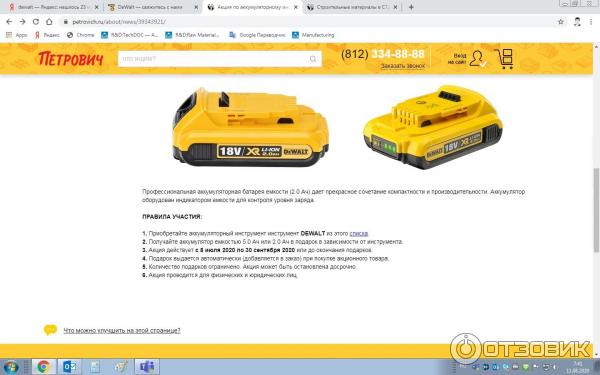Image resolution: width=600 pixels, height=375 pixels.
Task: Reload the page with refresh icon
Action: (36, 22)
